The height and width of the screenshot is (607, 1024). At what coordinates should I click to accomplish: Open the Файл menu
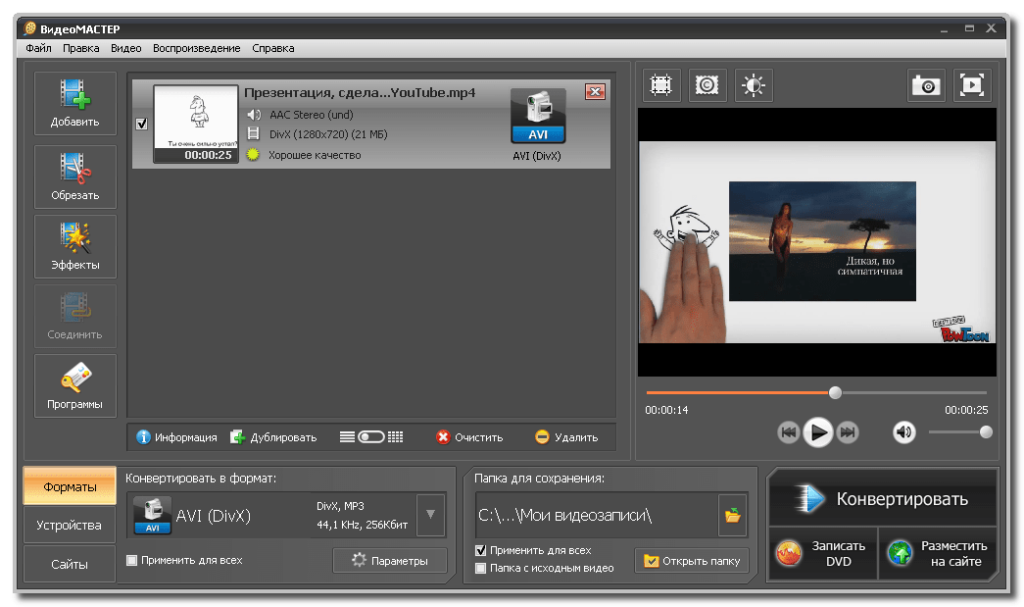(39, 48)
